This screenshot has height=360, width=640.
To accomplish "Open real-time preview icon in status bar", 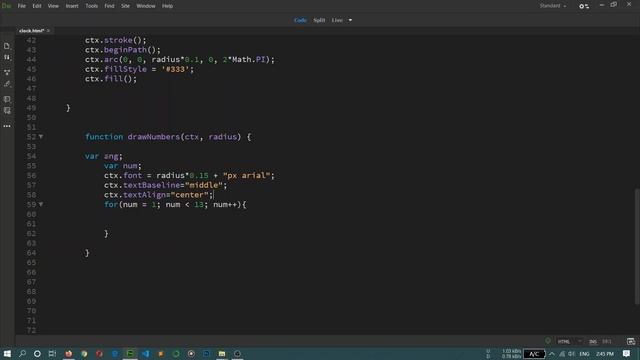I will point(631,342).
